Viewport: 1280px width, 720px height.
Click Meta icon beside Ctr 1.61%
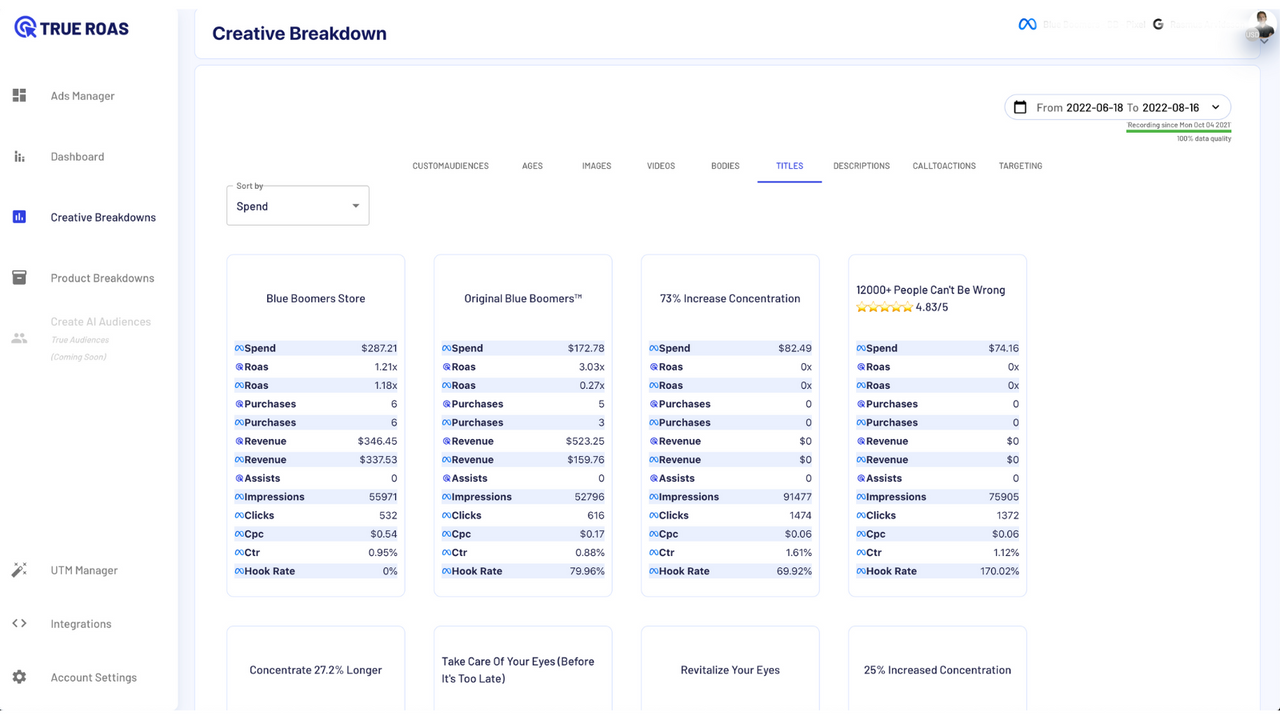[654, 552]
